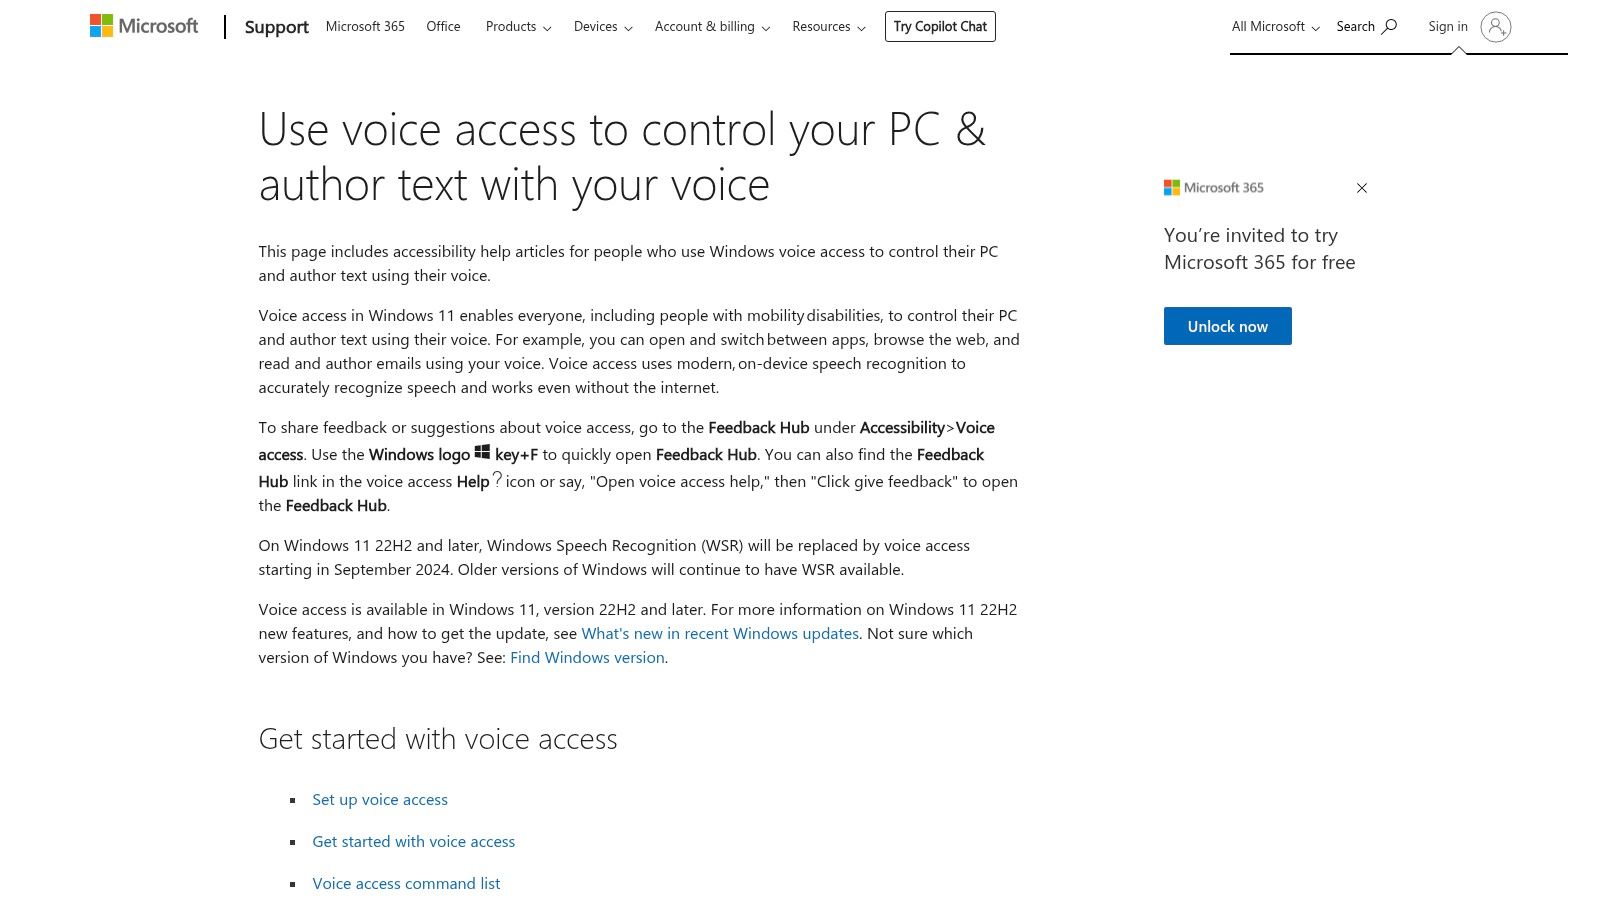
Task: Click the Try Copilot Chat button
Action: [x=940, y=26]
